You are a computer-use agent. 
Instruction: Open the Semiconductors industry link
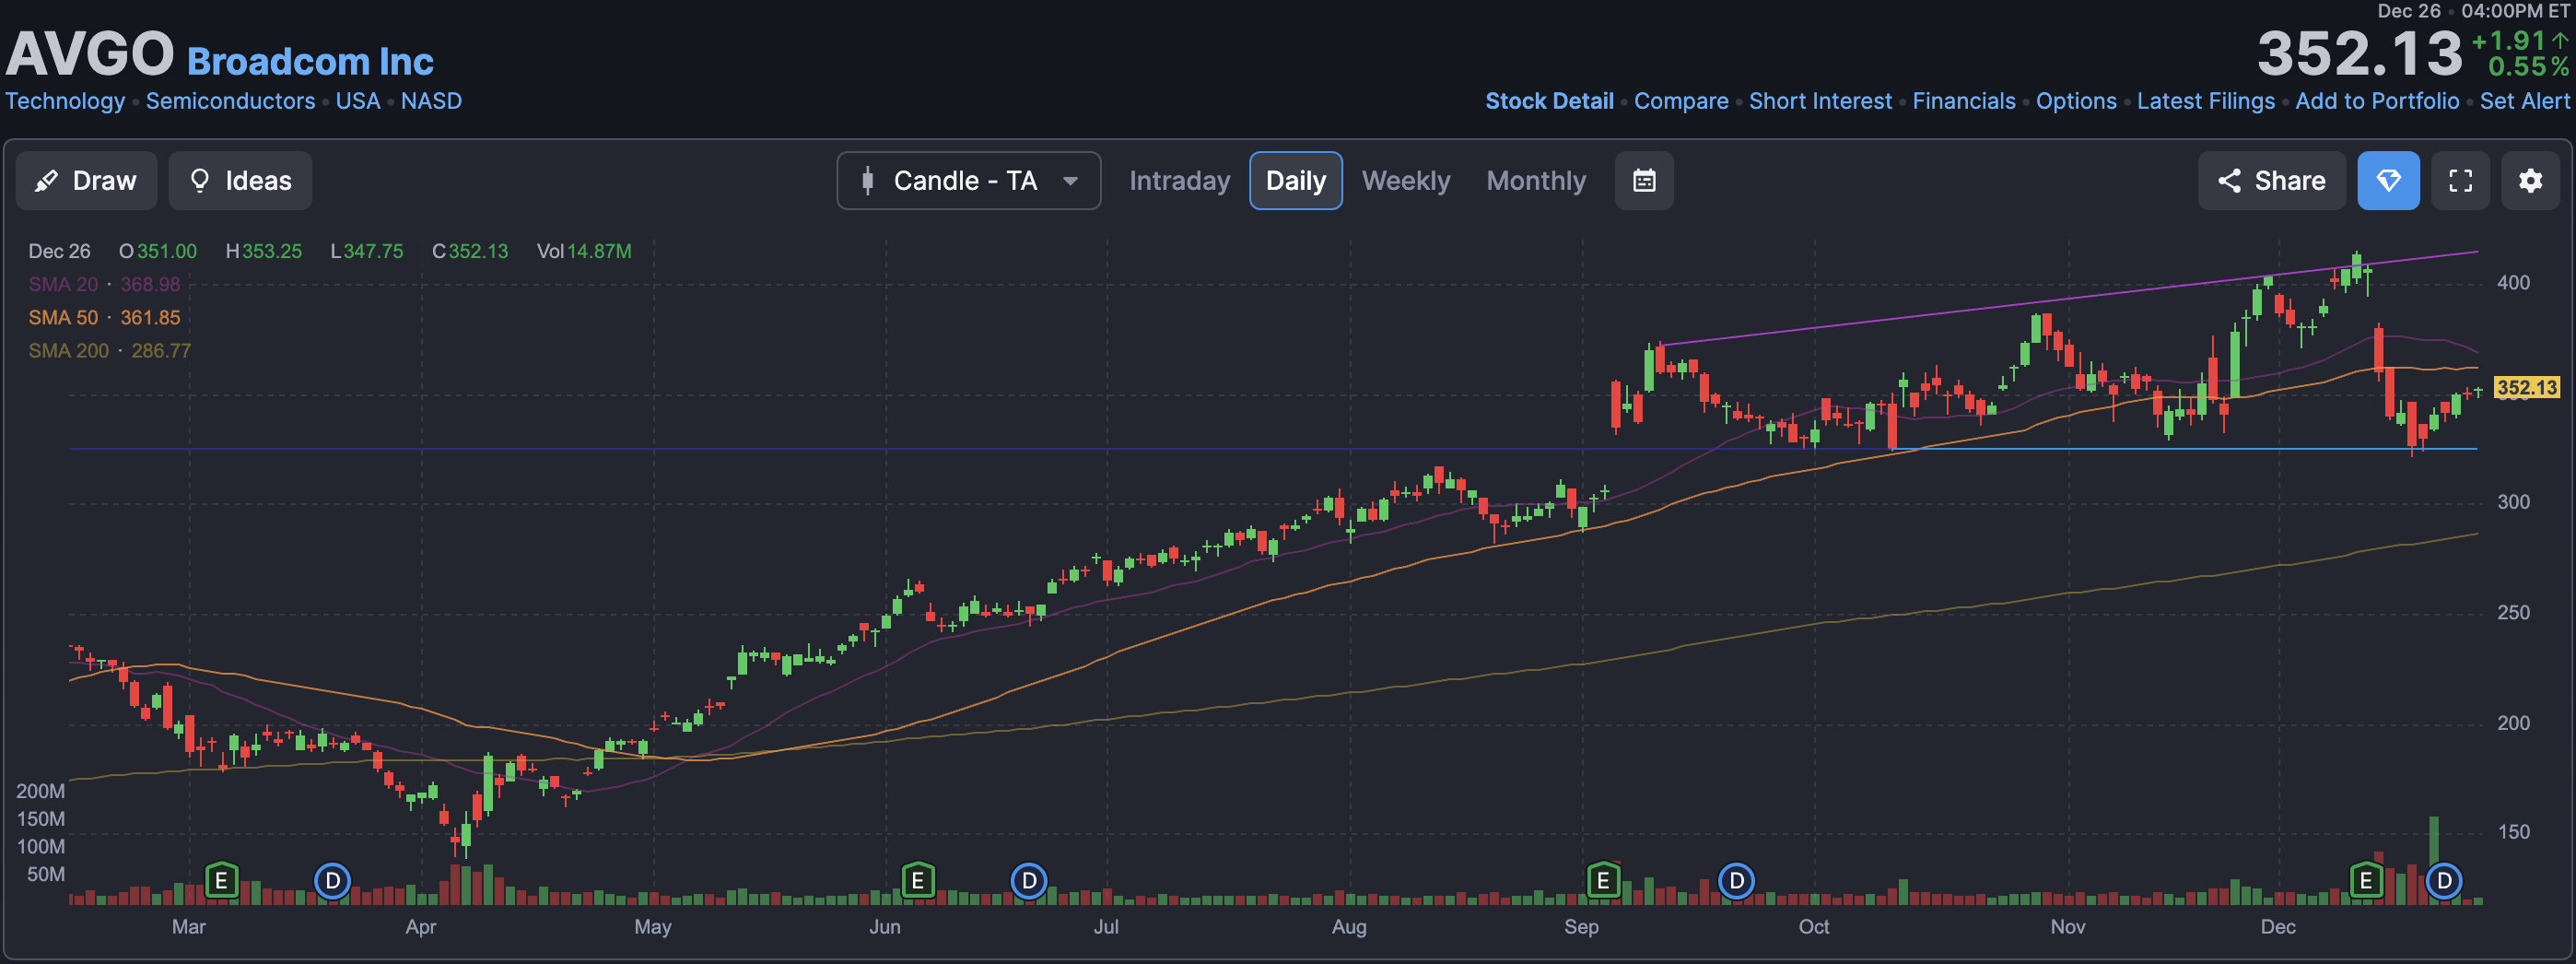tap(230, 101)
